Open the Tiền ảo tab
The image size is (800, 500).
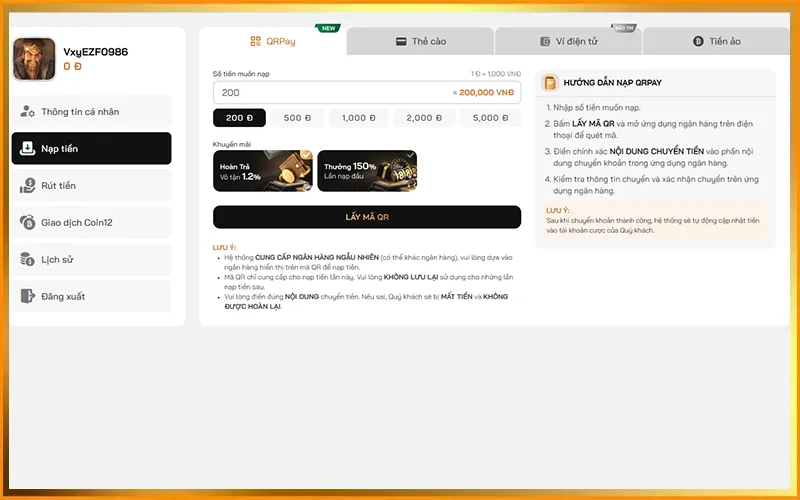click(x=716, y=41)
